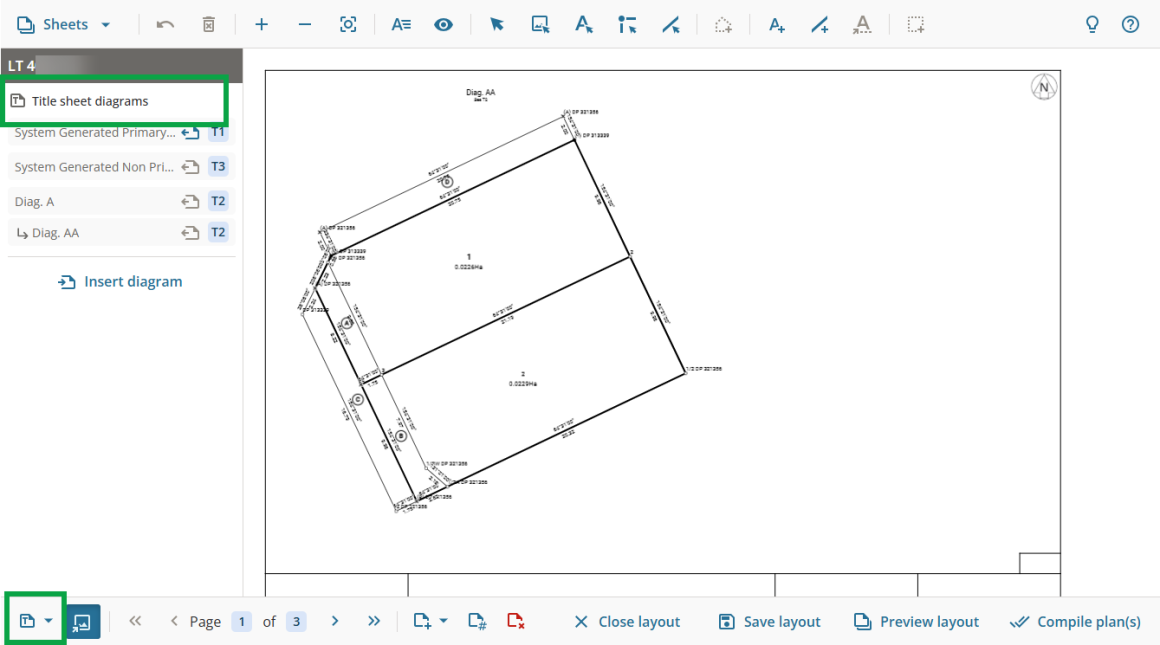Pick the point select tool
The width and height of the screenshot is (1160, 645).
627,24
